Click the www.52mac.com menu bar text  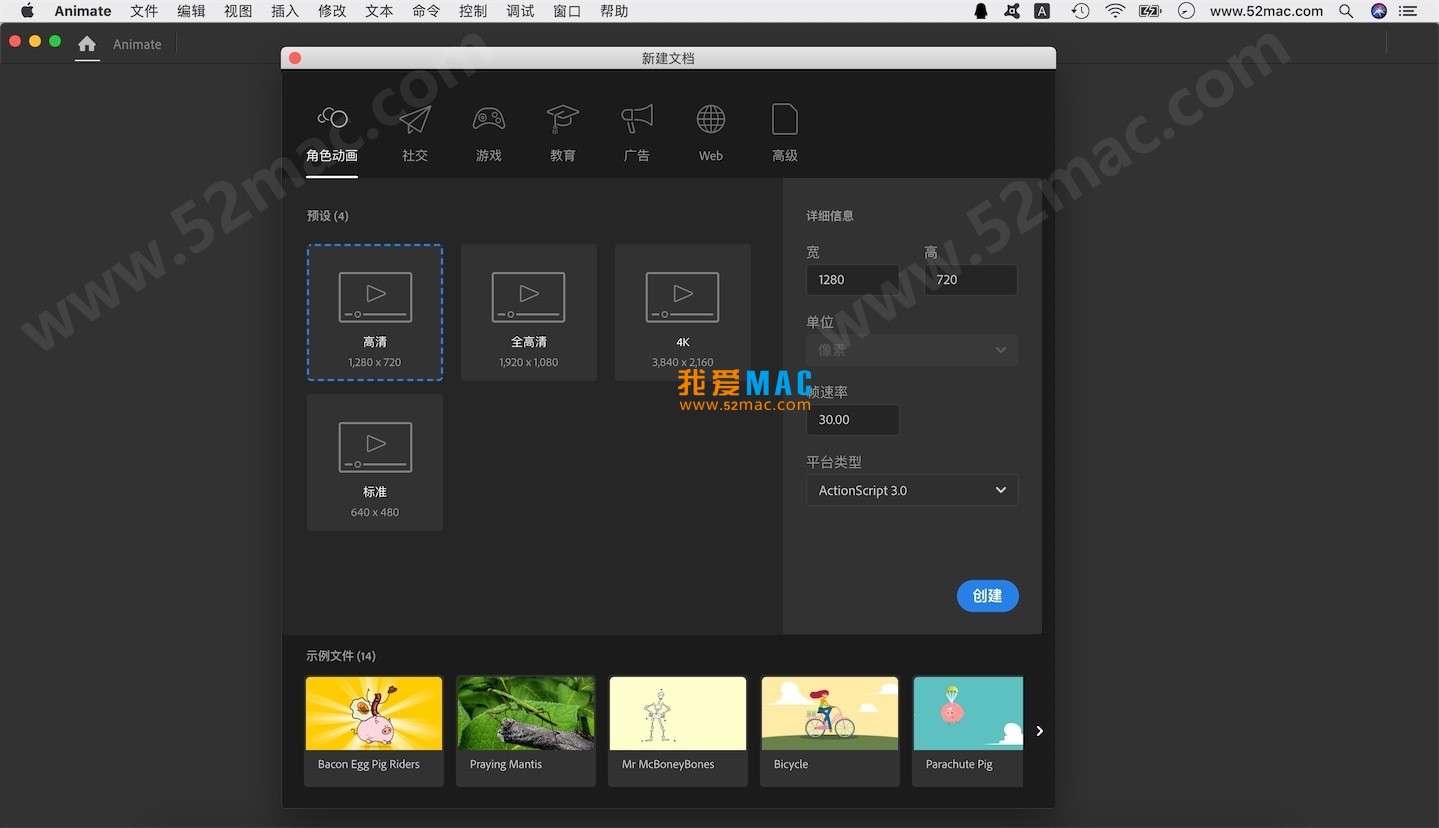(x=1266, y=11)
